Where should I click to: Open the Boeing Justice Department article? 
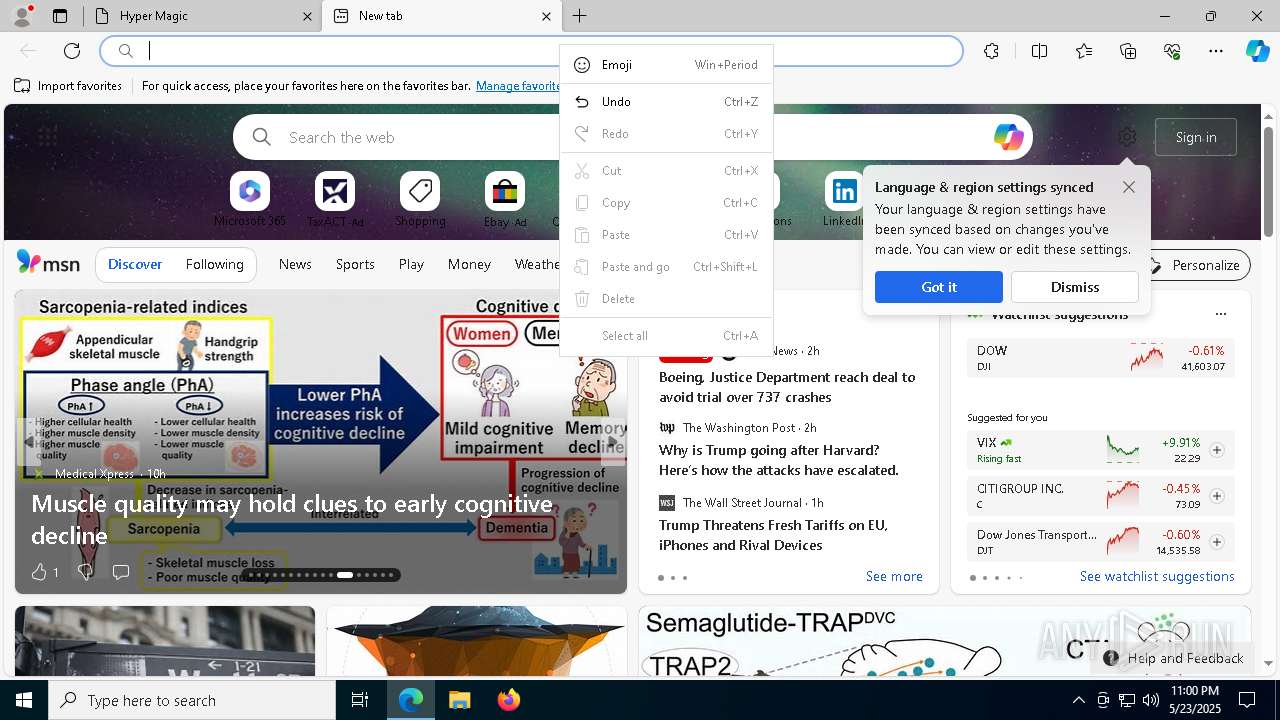click(787, 387)
